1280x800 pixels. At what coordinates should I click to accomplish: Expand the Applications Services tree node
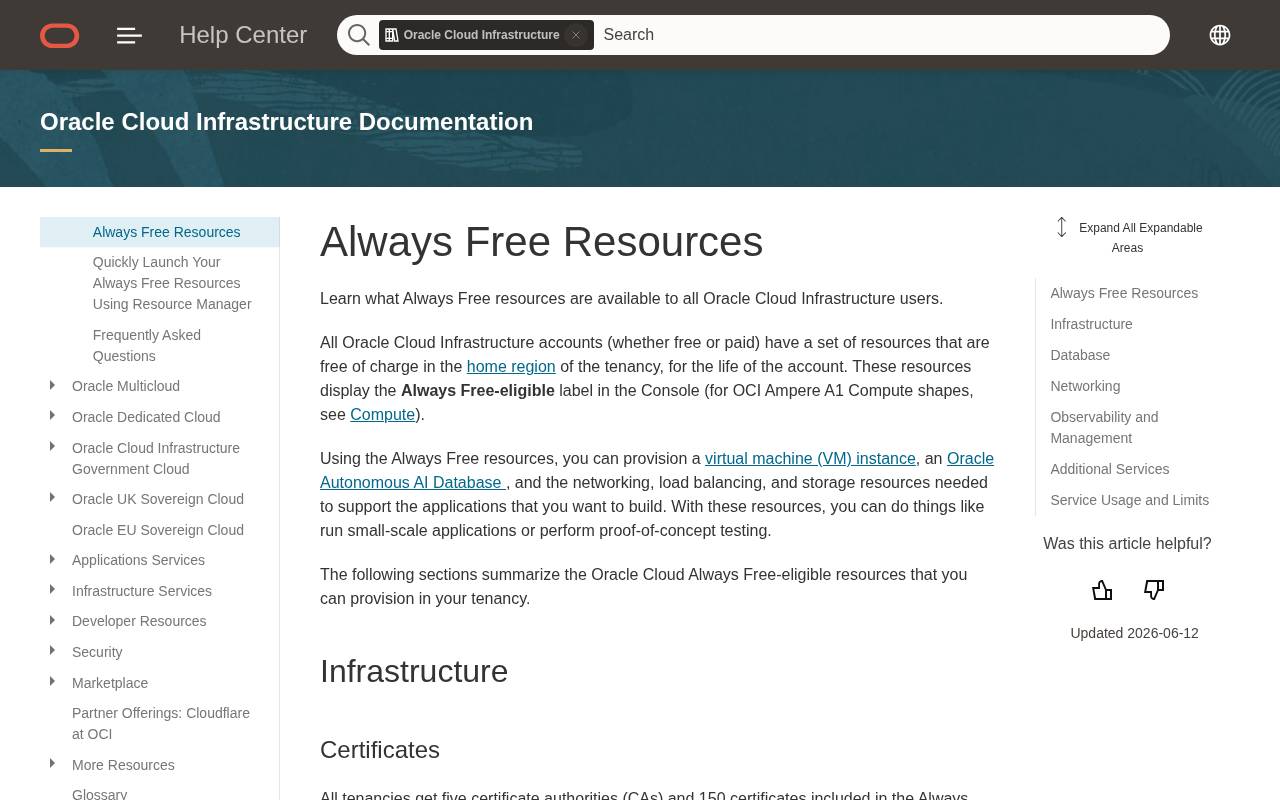[x=52, y=559]
